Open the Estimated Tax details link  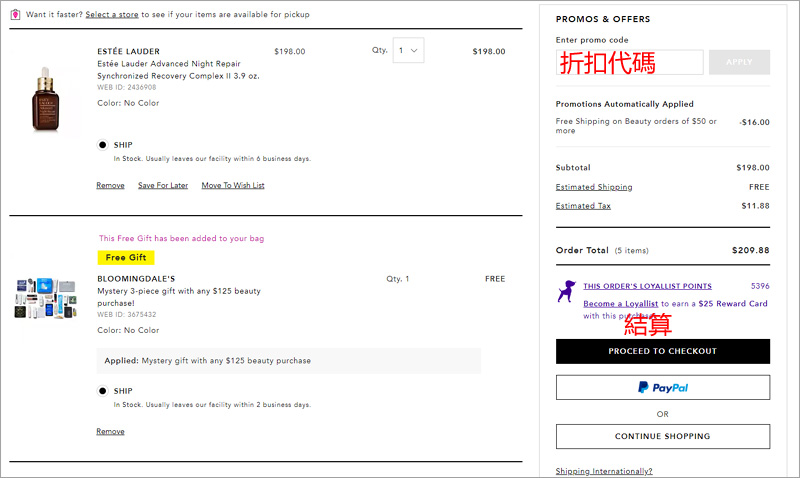point(583,206)
